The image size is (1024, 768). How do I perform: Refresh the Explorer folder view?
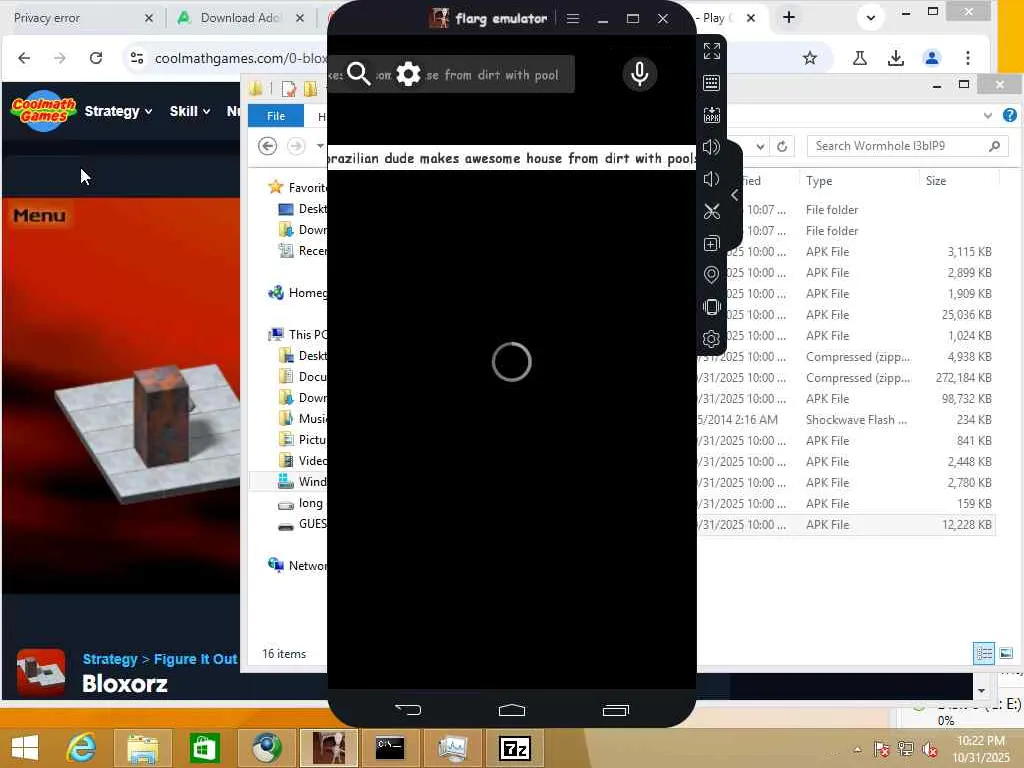coord(782,146)
